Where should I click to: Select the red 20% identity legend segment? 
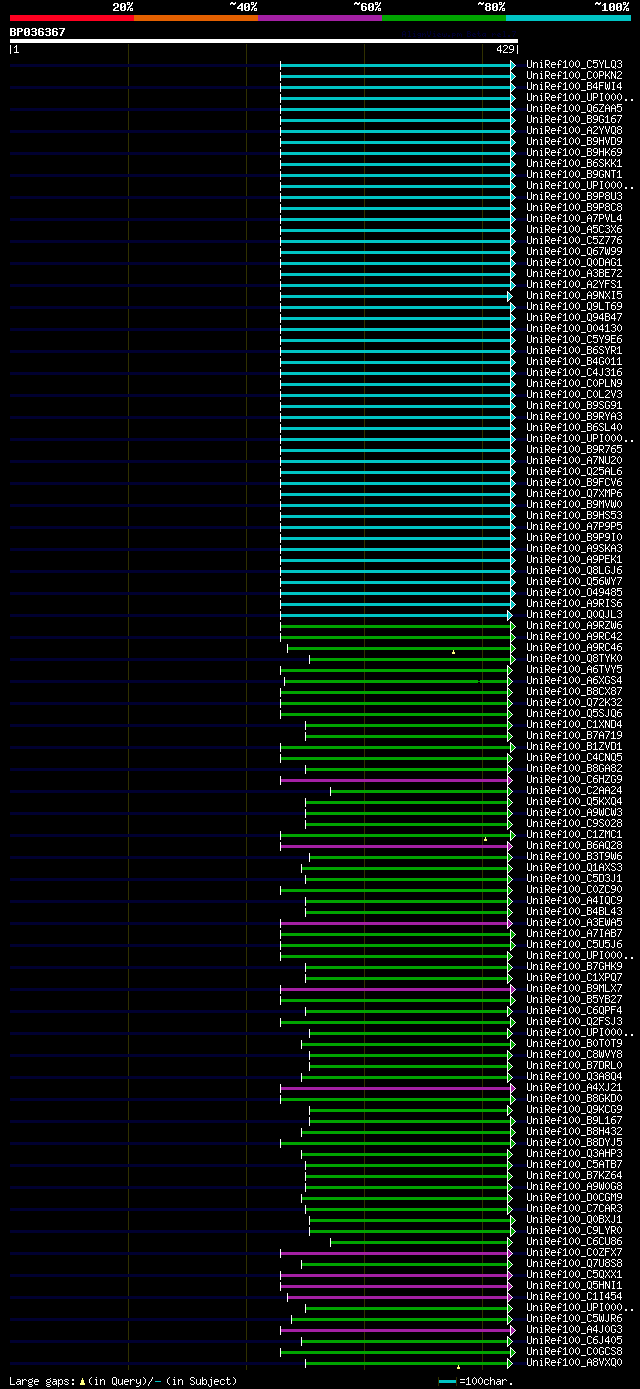coord(72,17)
